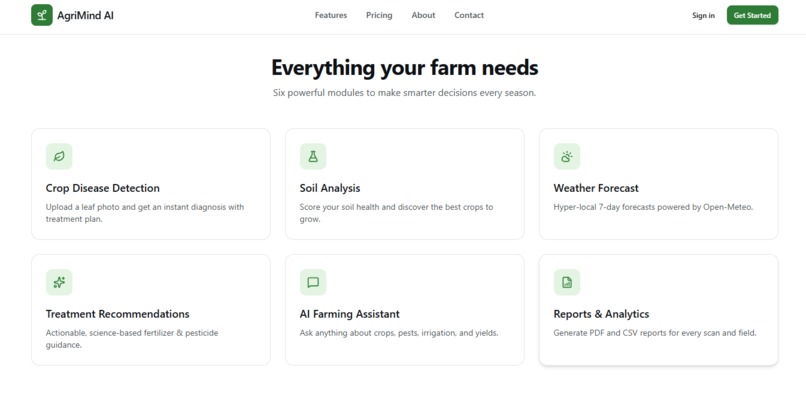Click the cloud-sun icon in Weather Forecast card

point(567,156)
